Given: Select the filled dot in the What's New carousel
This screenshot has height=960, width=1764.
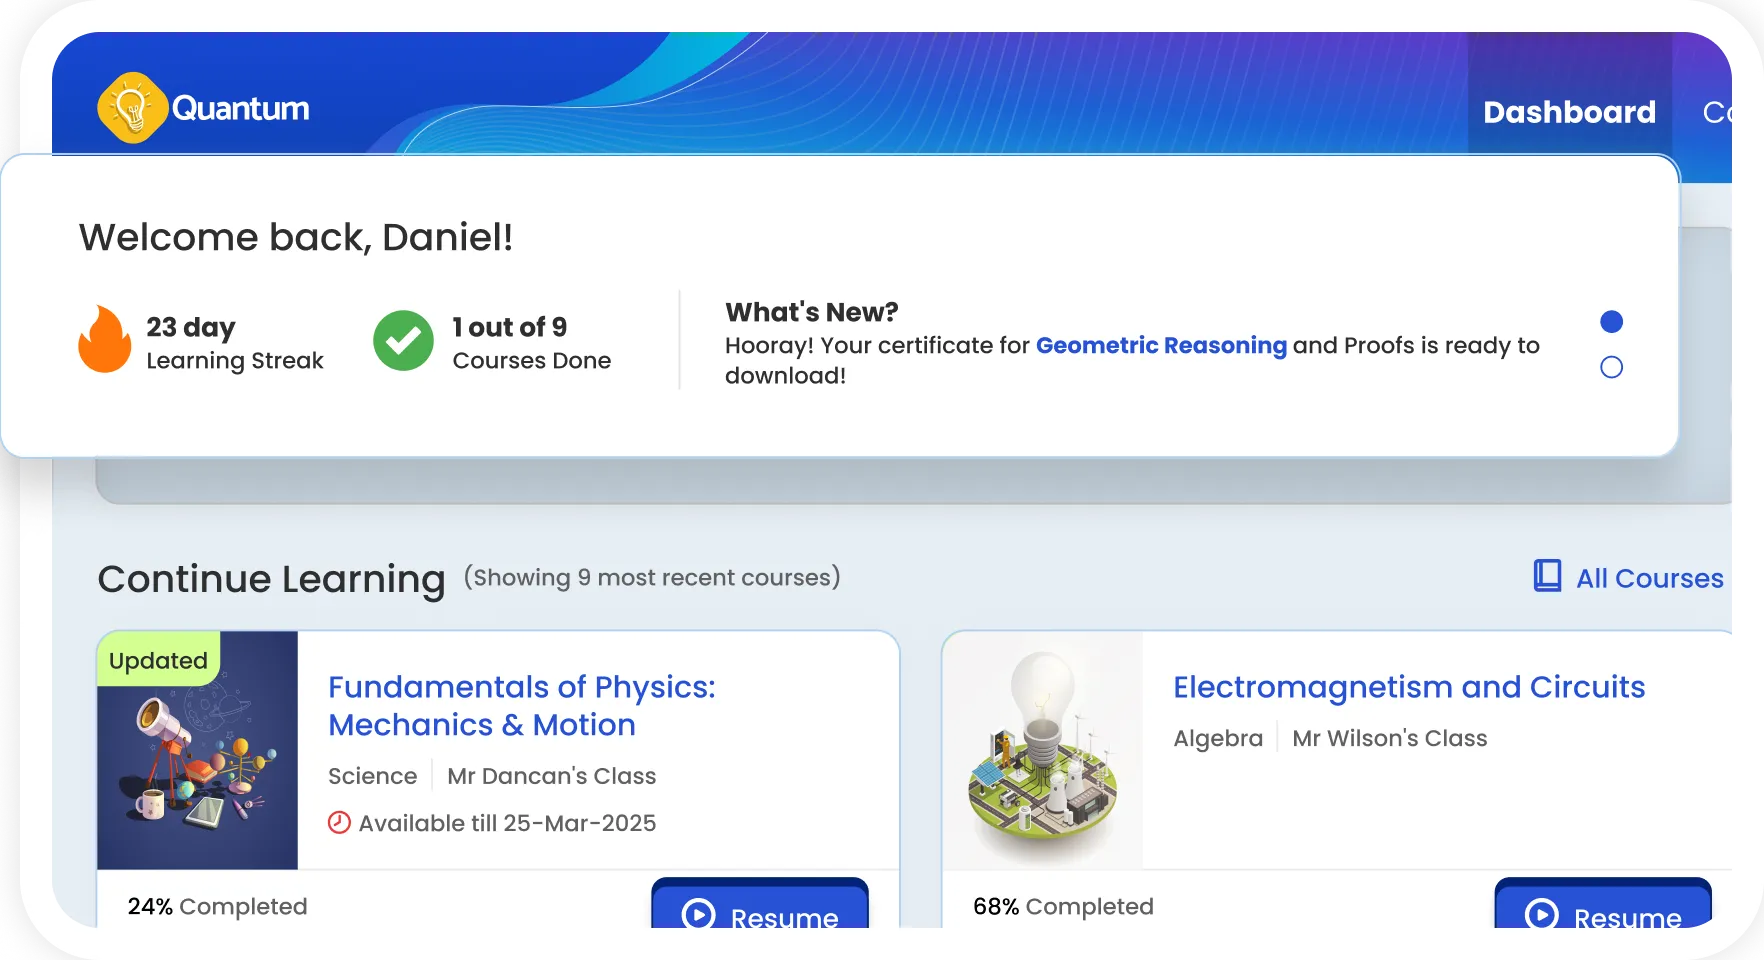Looking at the screenshot, I should click(1611, 322).
